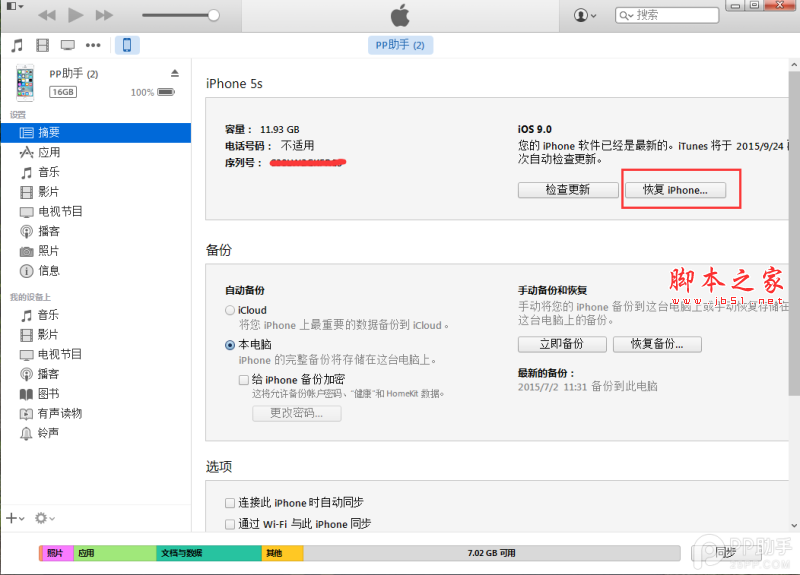
Task: Click the 恢复 iPhone... button
Action: (x=675, y=190)
